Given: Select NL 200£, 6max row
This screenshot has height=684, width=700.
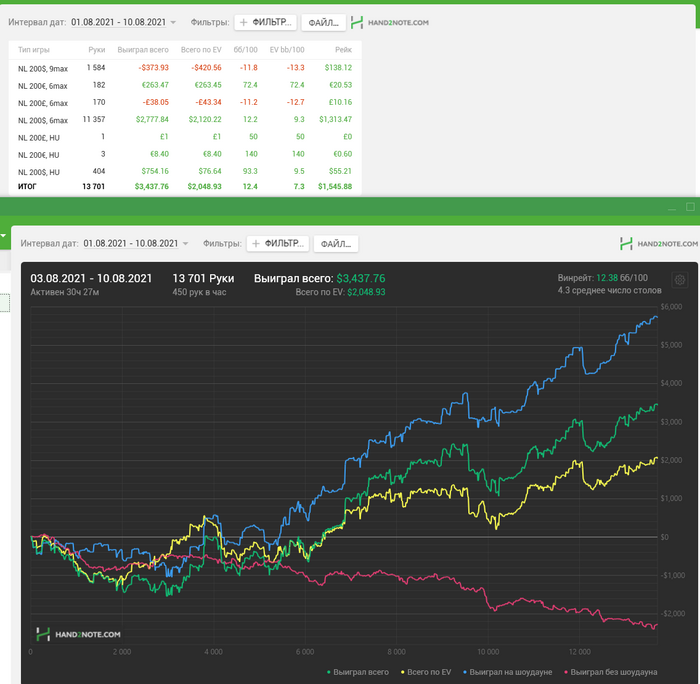Looking at the screenshot, I should tap(185, 103).
